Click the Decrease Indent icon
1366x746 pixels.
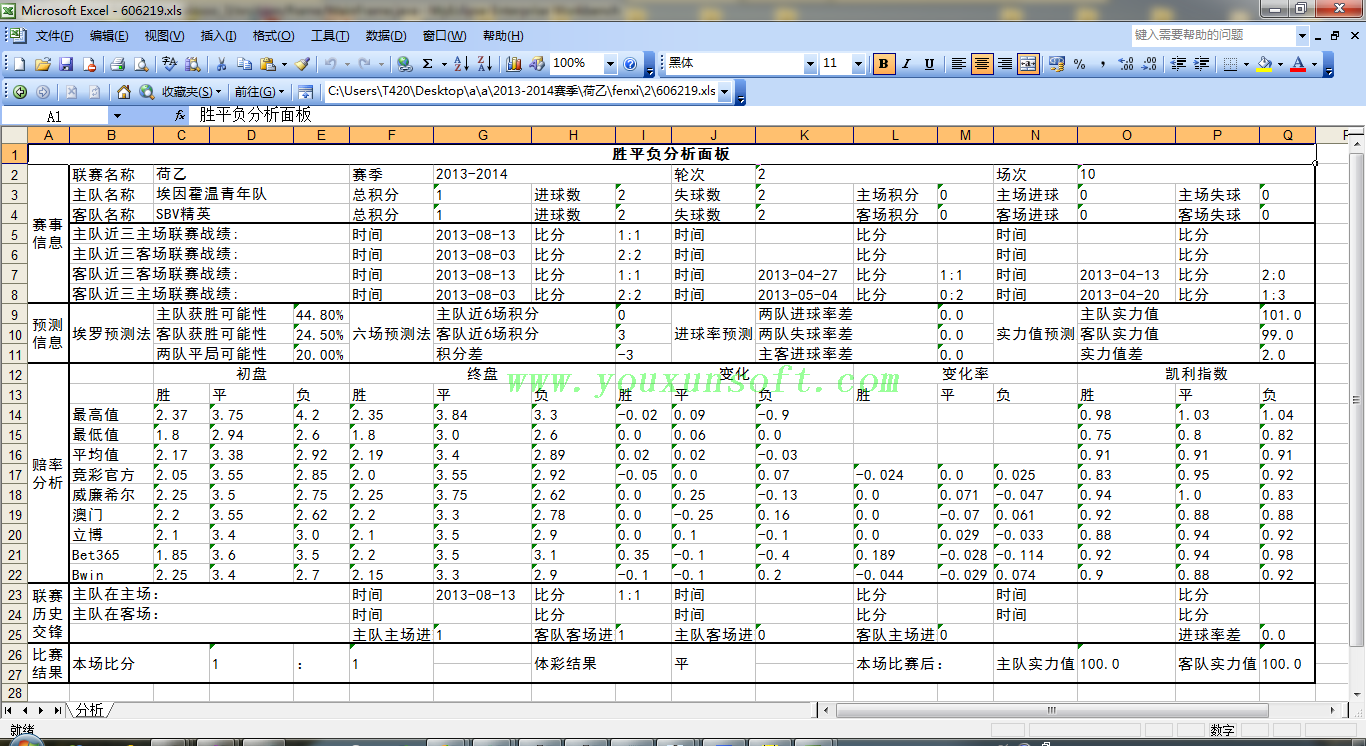1178,64
